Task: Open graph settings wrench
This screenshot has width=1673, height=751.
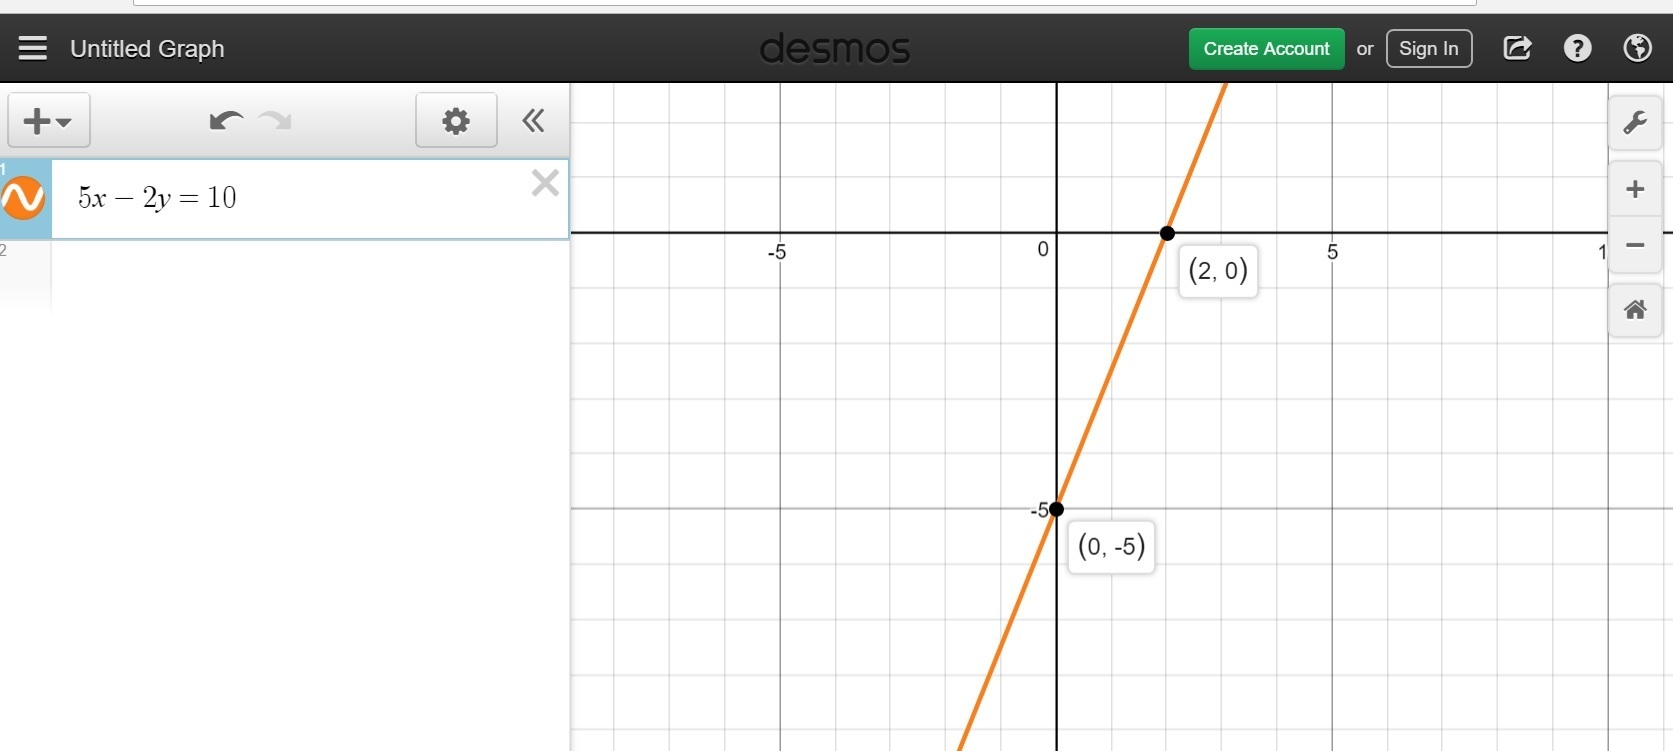Action: coord(1635,122)
